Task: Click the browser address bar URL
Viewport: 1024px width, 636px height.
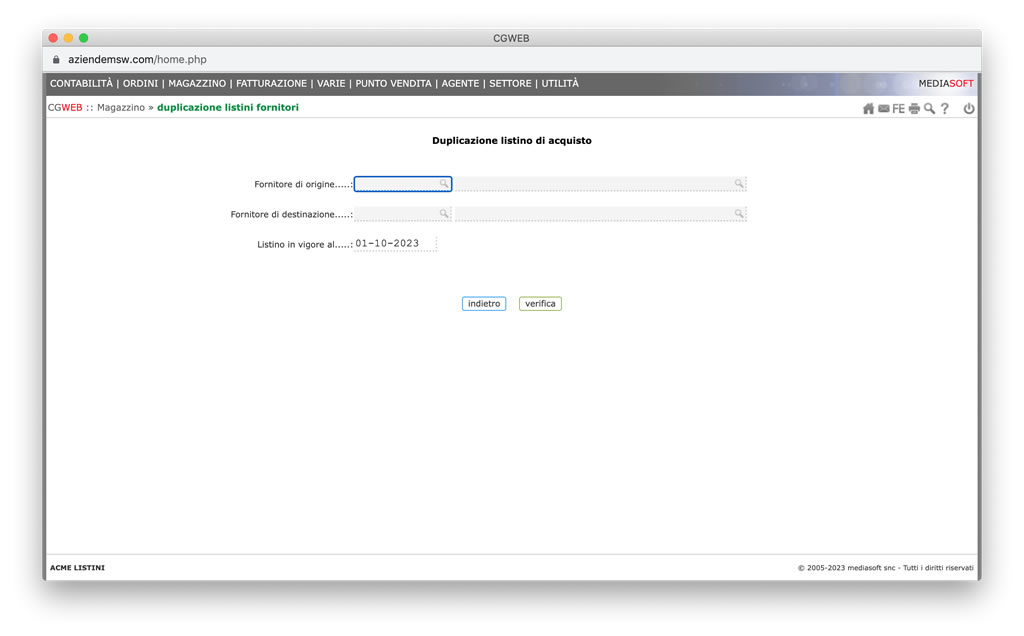Action: 137,59
